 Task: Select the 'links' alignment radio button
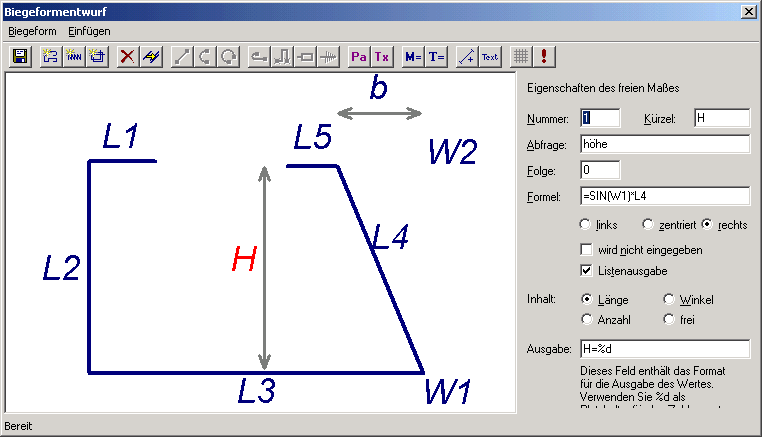(587, 225)
